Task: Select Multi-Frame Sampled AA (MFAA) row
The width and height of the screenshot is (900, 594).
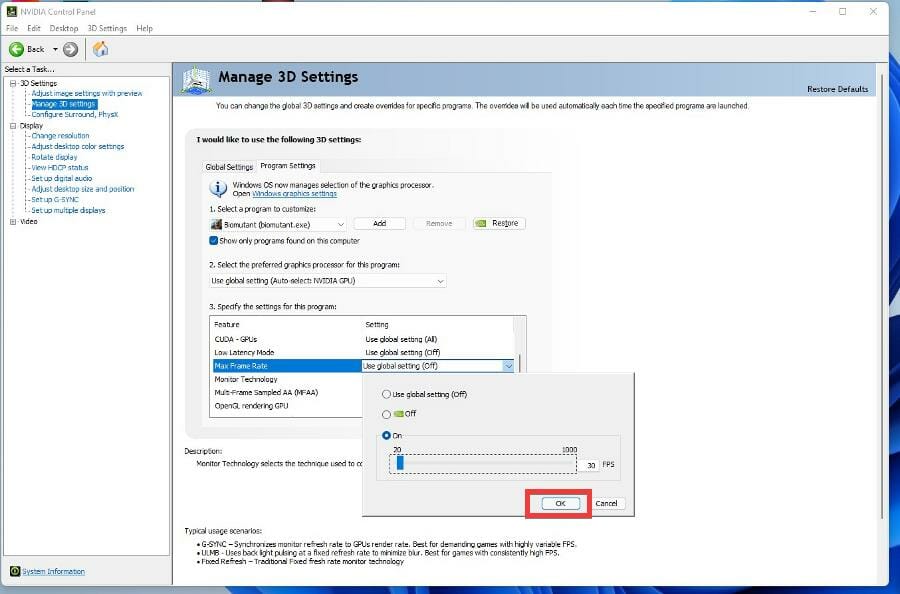Action: [x=287, y=393]
